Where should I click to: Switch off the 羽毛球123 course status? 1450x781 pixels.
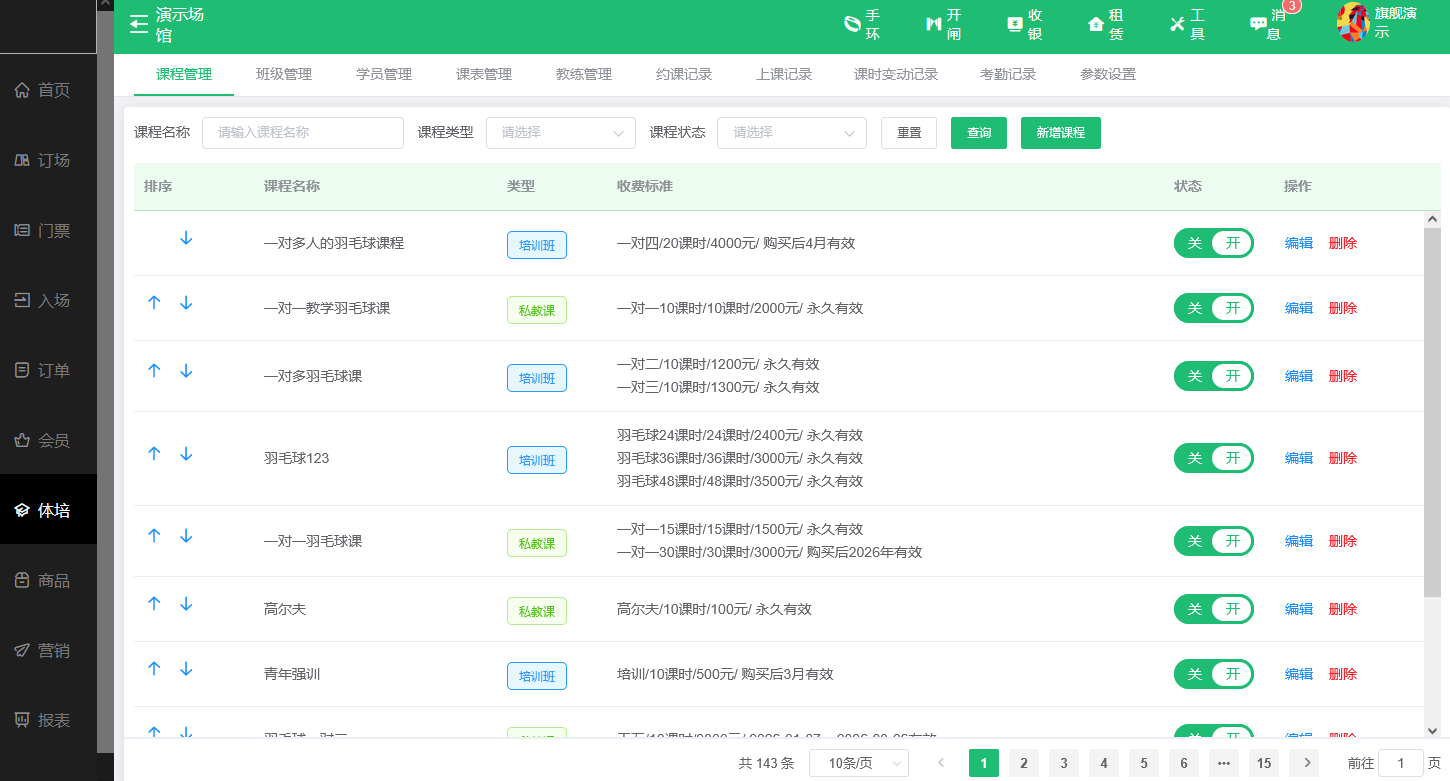(x=1213, y=458)
